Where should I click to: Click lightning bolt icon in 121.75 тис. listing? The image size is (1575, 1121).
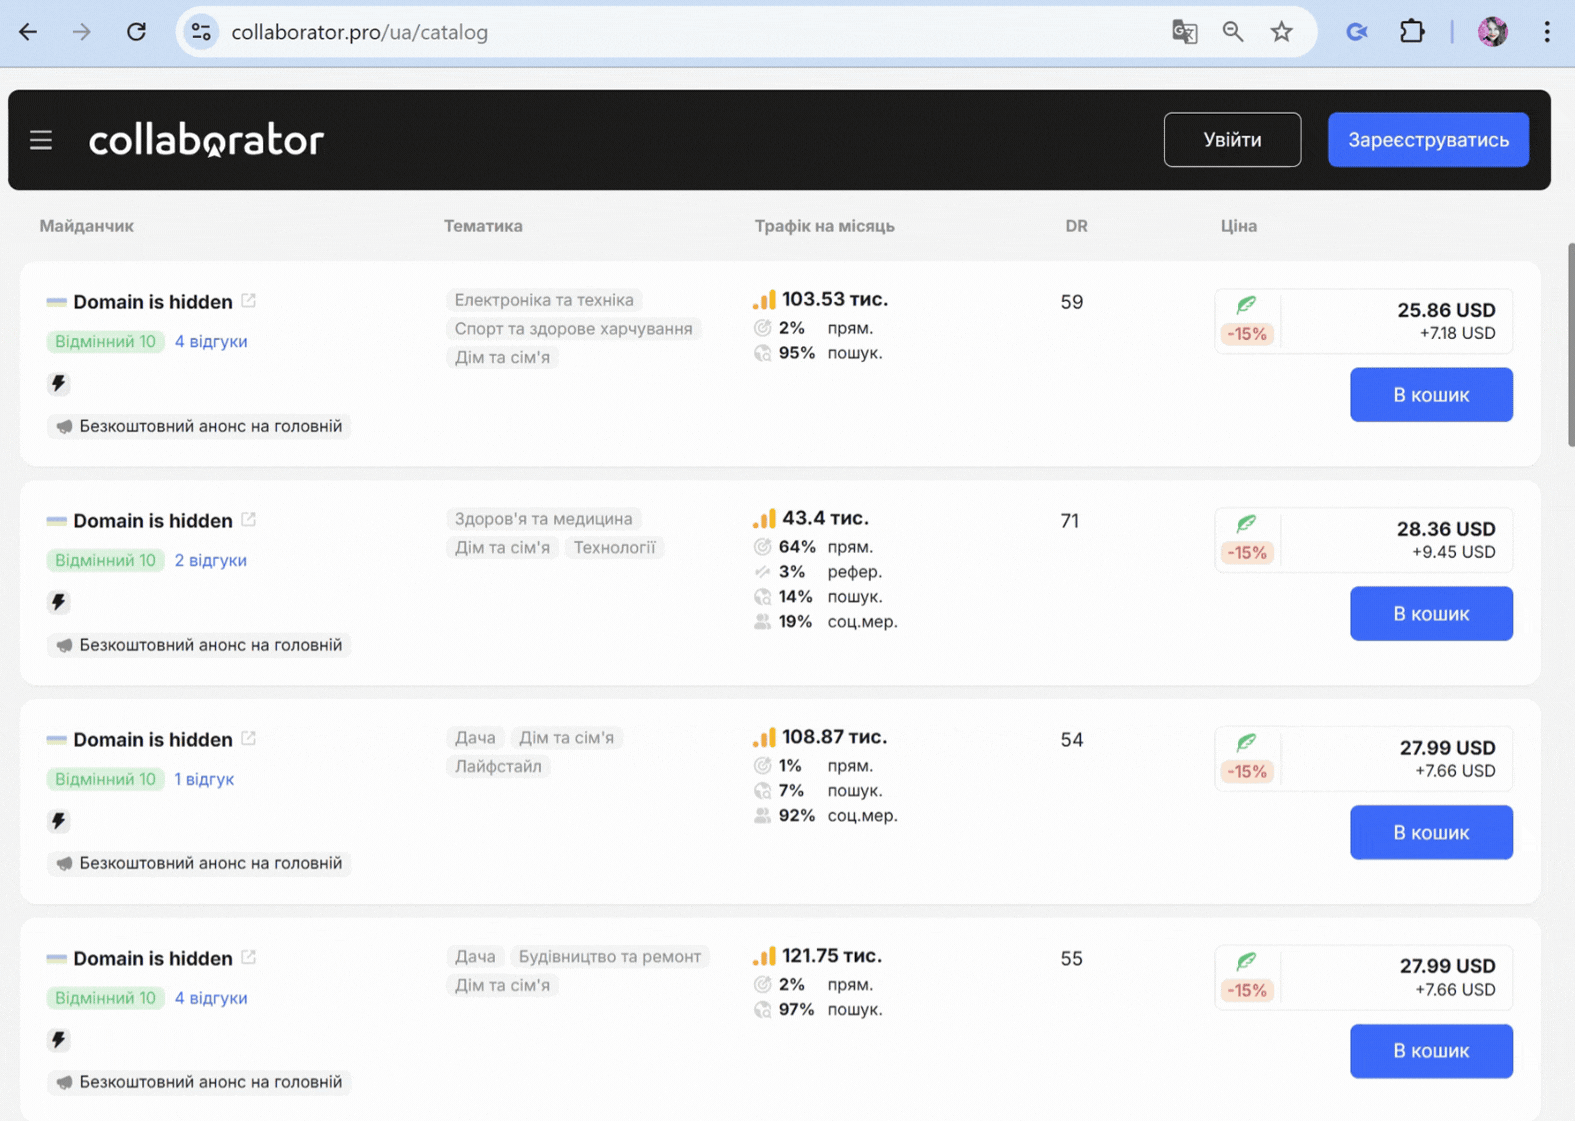coord(58,1040)
